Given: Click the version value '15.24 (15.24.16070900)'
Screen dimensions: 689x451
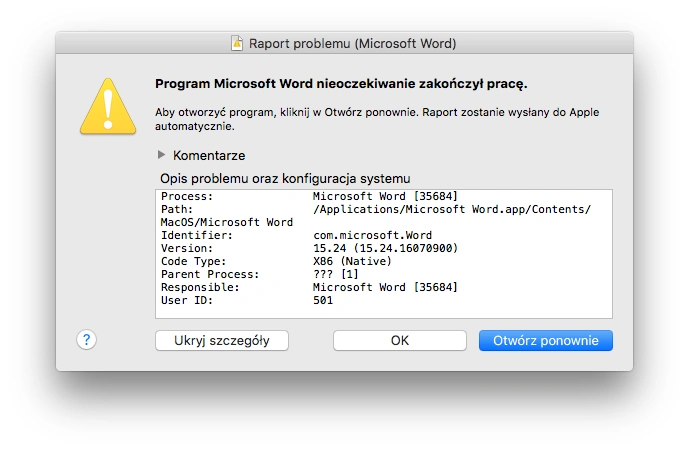Looking at the screenshot, I should (385, 248).
